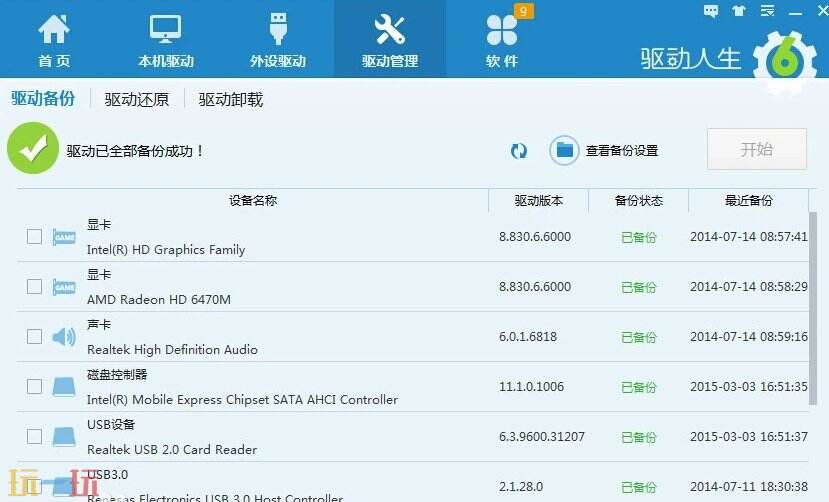829x502 pixels.
Task: Click the AMD Radeon graphics card icon
Action: tap(64, 287)
